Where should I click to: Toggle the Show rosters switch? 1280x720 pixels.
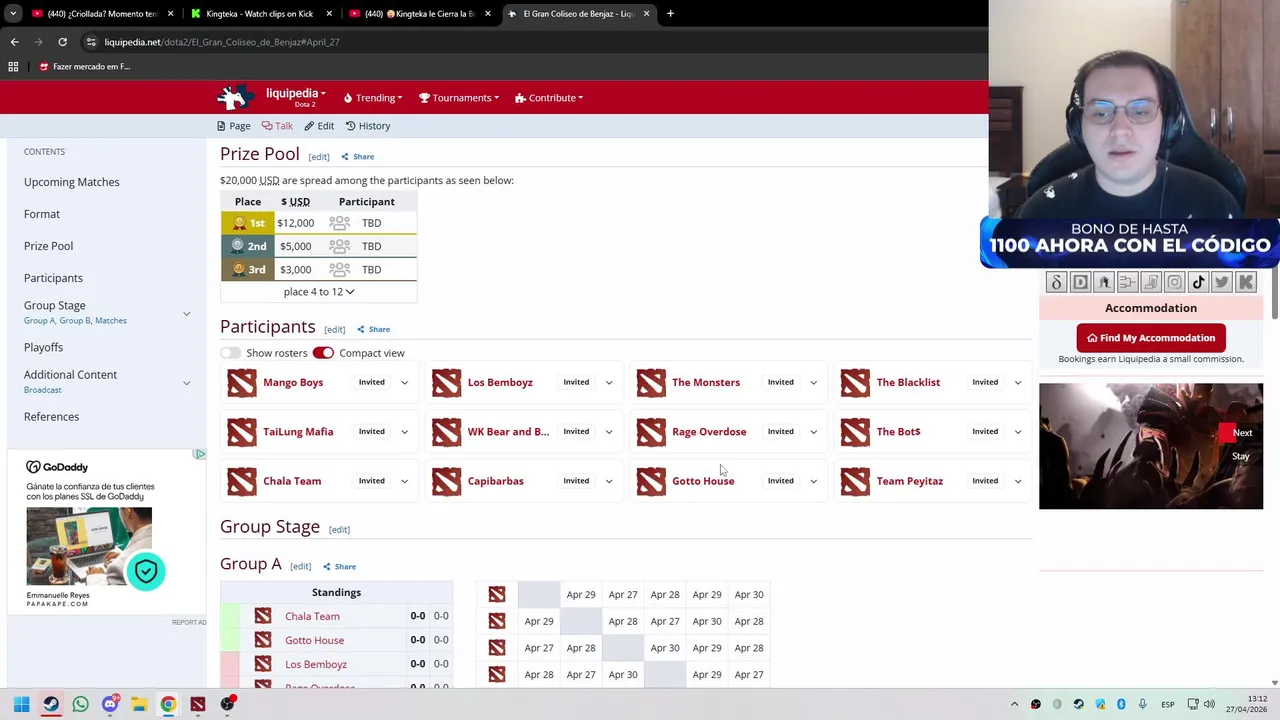[231, 353]
